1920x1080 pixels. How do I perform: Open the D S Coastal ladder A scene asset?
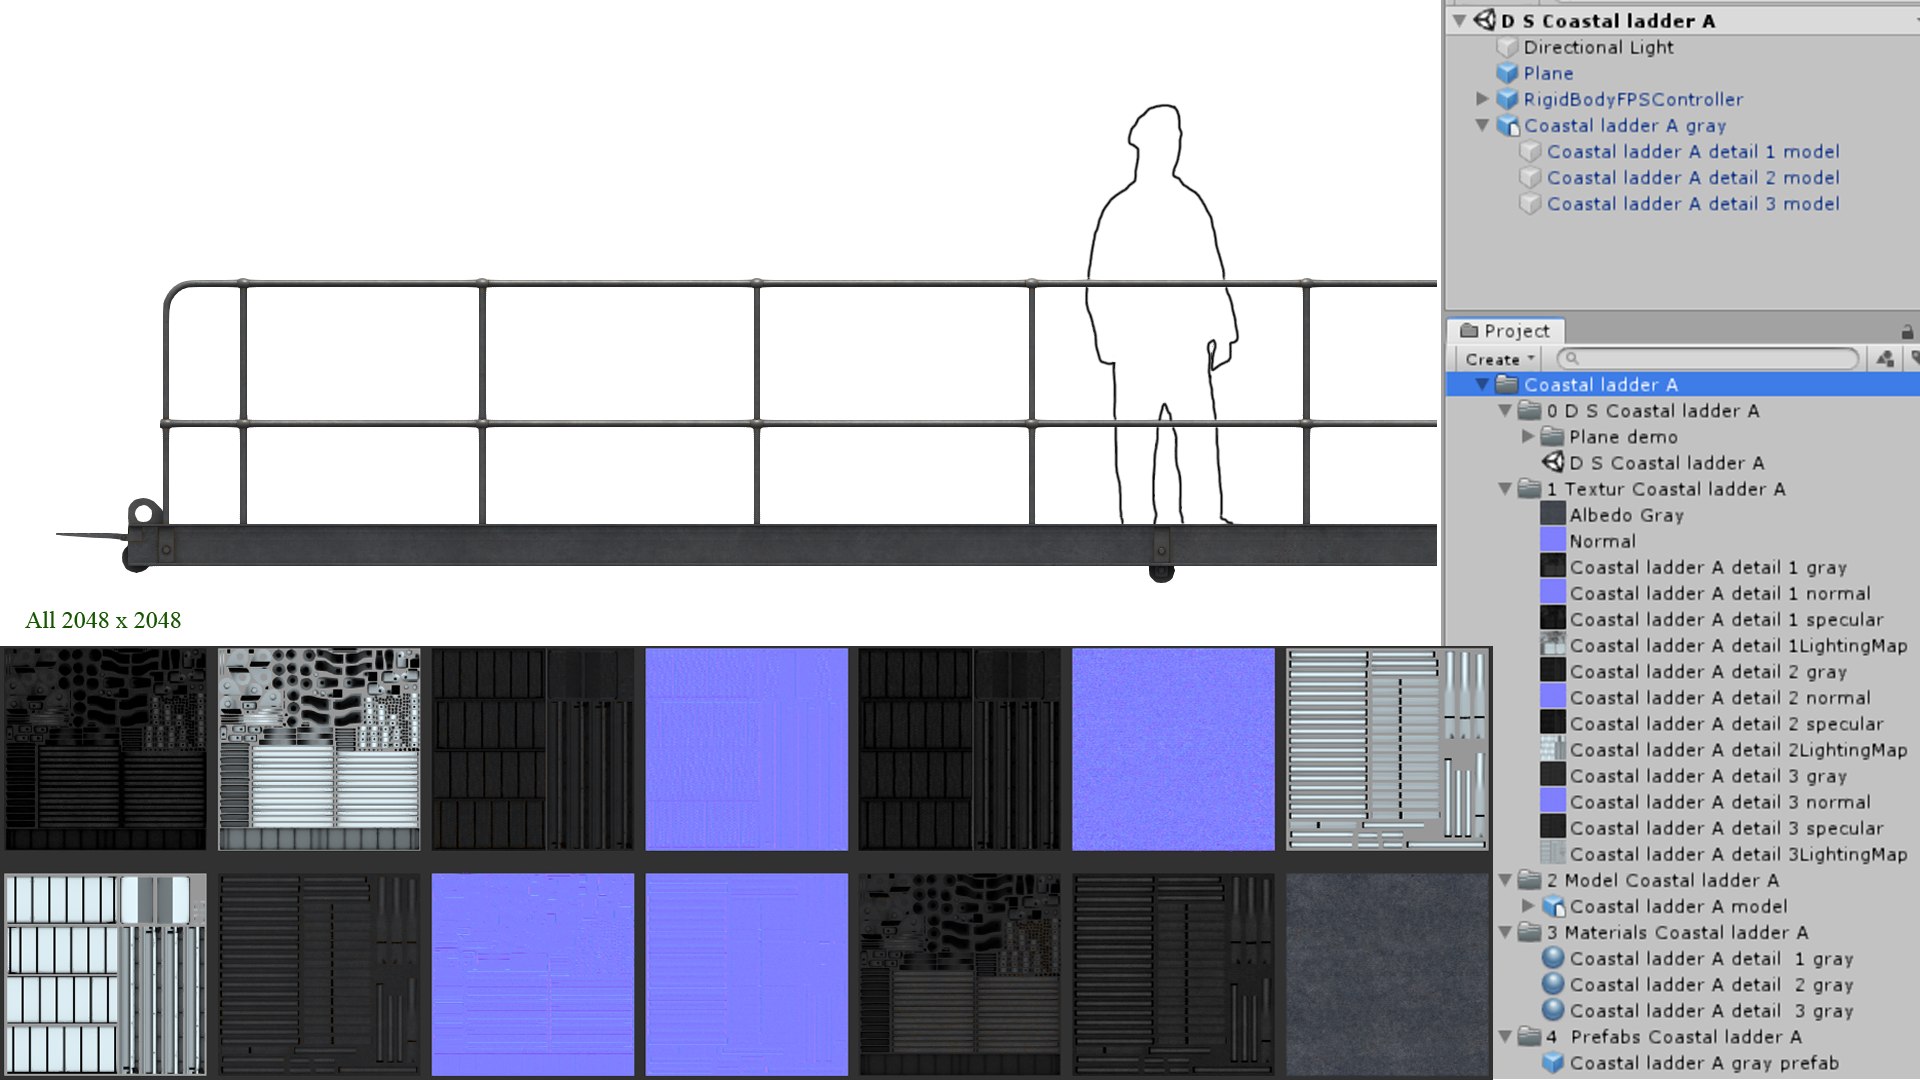coord(1665,463)
